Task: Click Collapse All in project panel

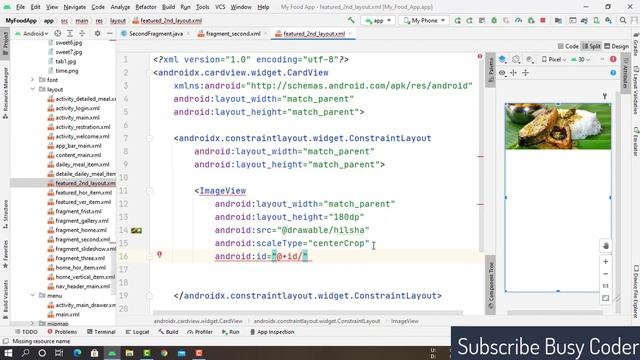Action: 82,33
